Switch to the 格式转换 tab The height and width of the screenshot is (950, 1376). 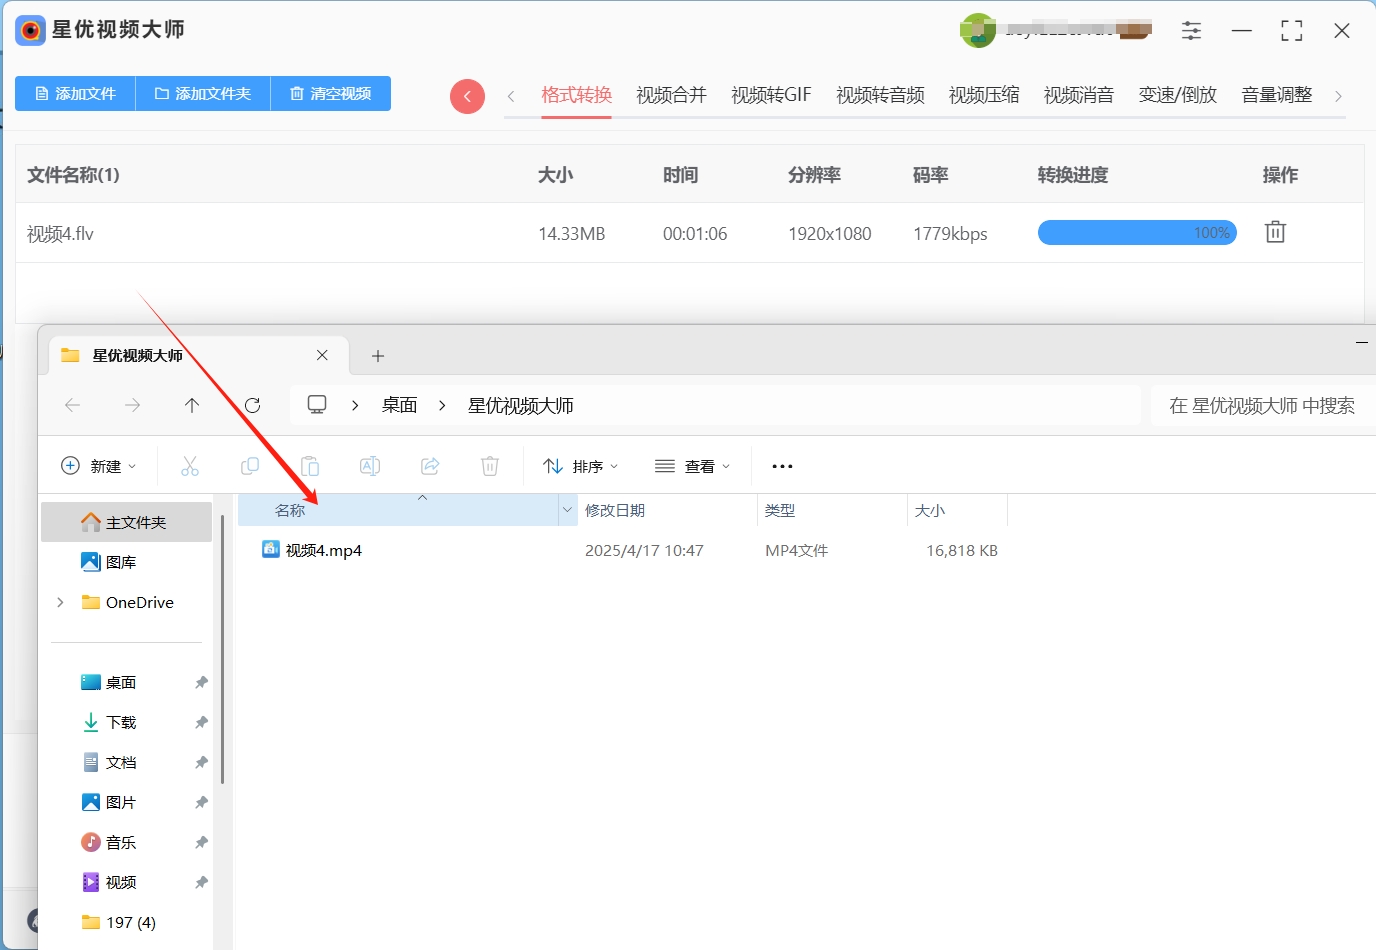pos(576,95)
